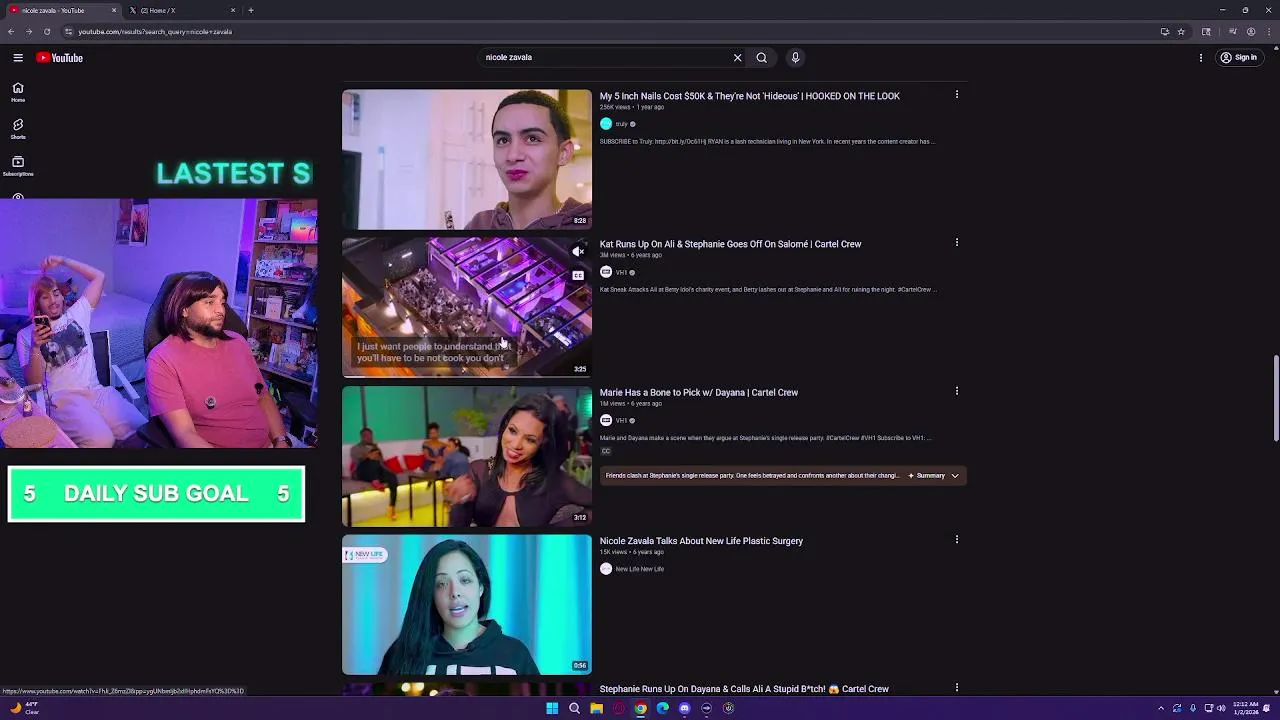The height and width of the screenshot is (720, 1280).
Task: Toggle captions on Kat Runs Up preview
Action: pos(578,275)
